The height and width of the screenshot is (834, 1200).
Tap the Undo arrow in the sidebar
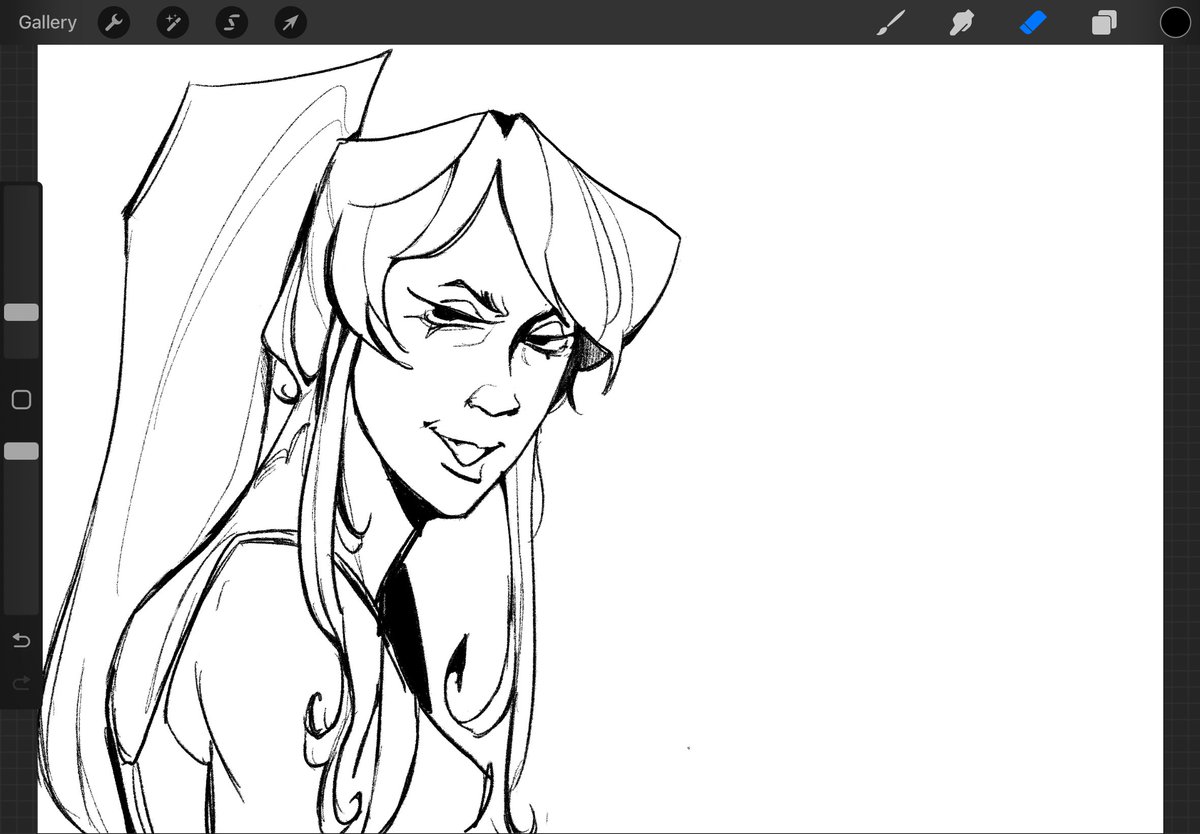(x=21, y=640)
